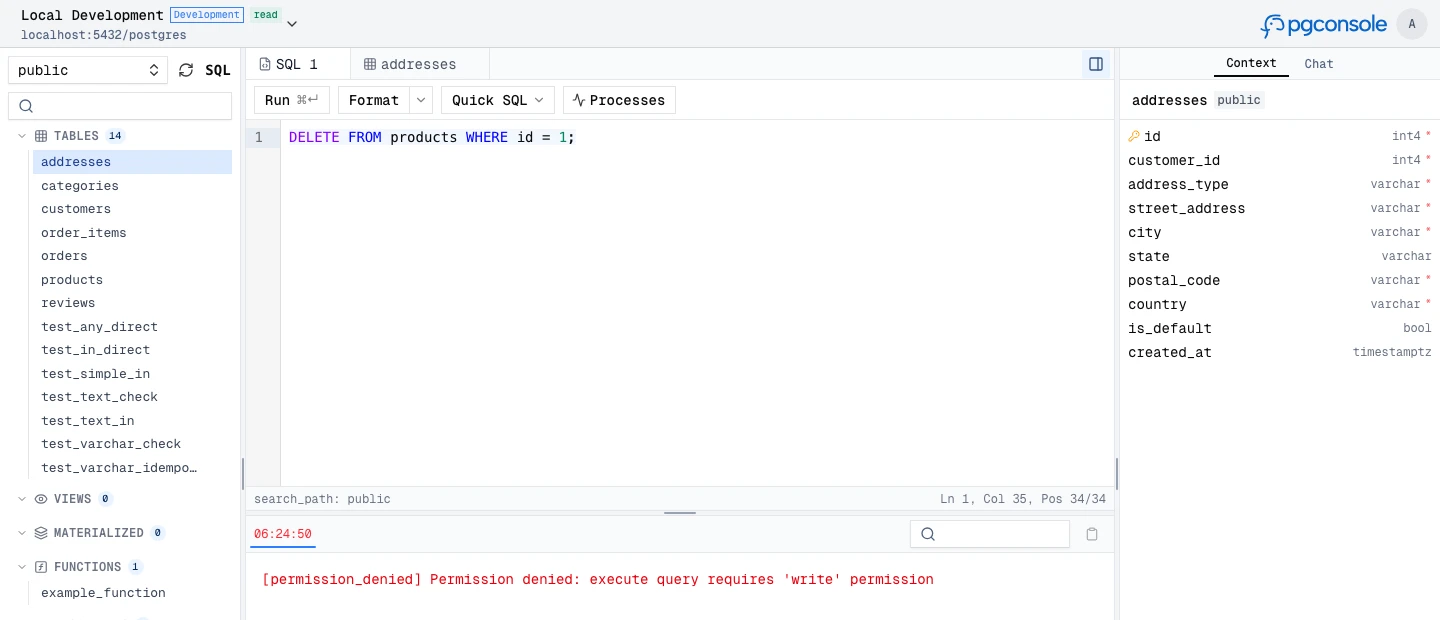Click the results search field
1440x620 pixels.
(x=990, y=534)
